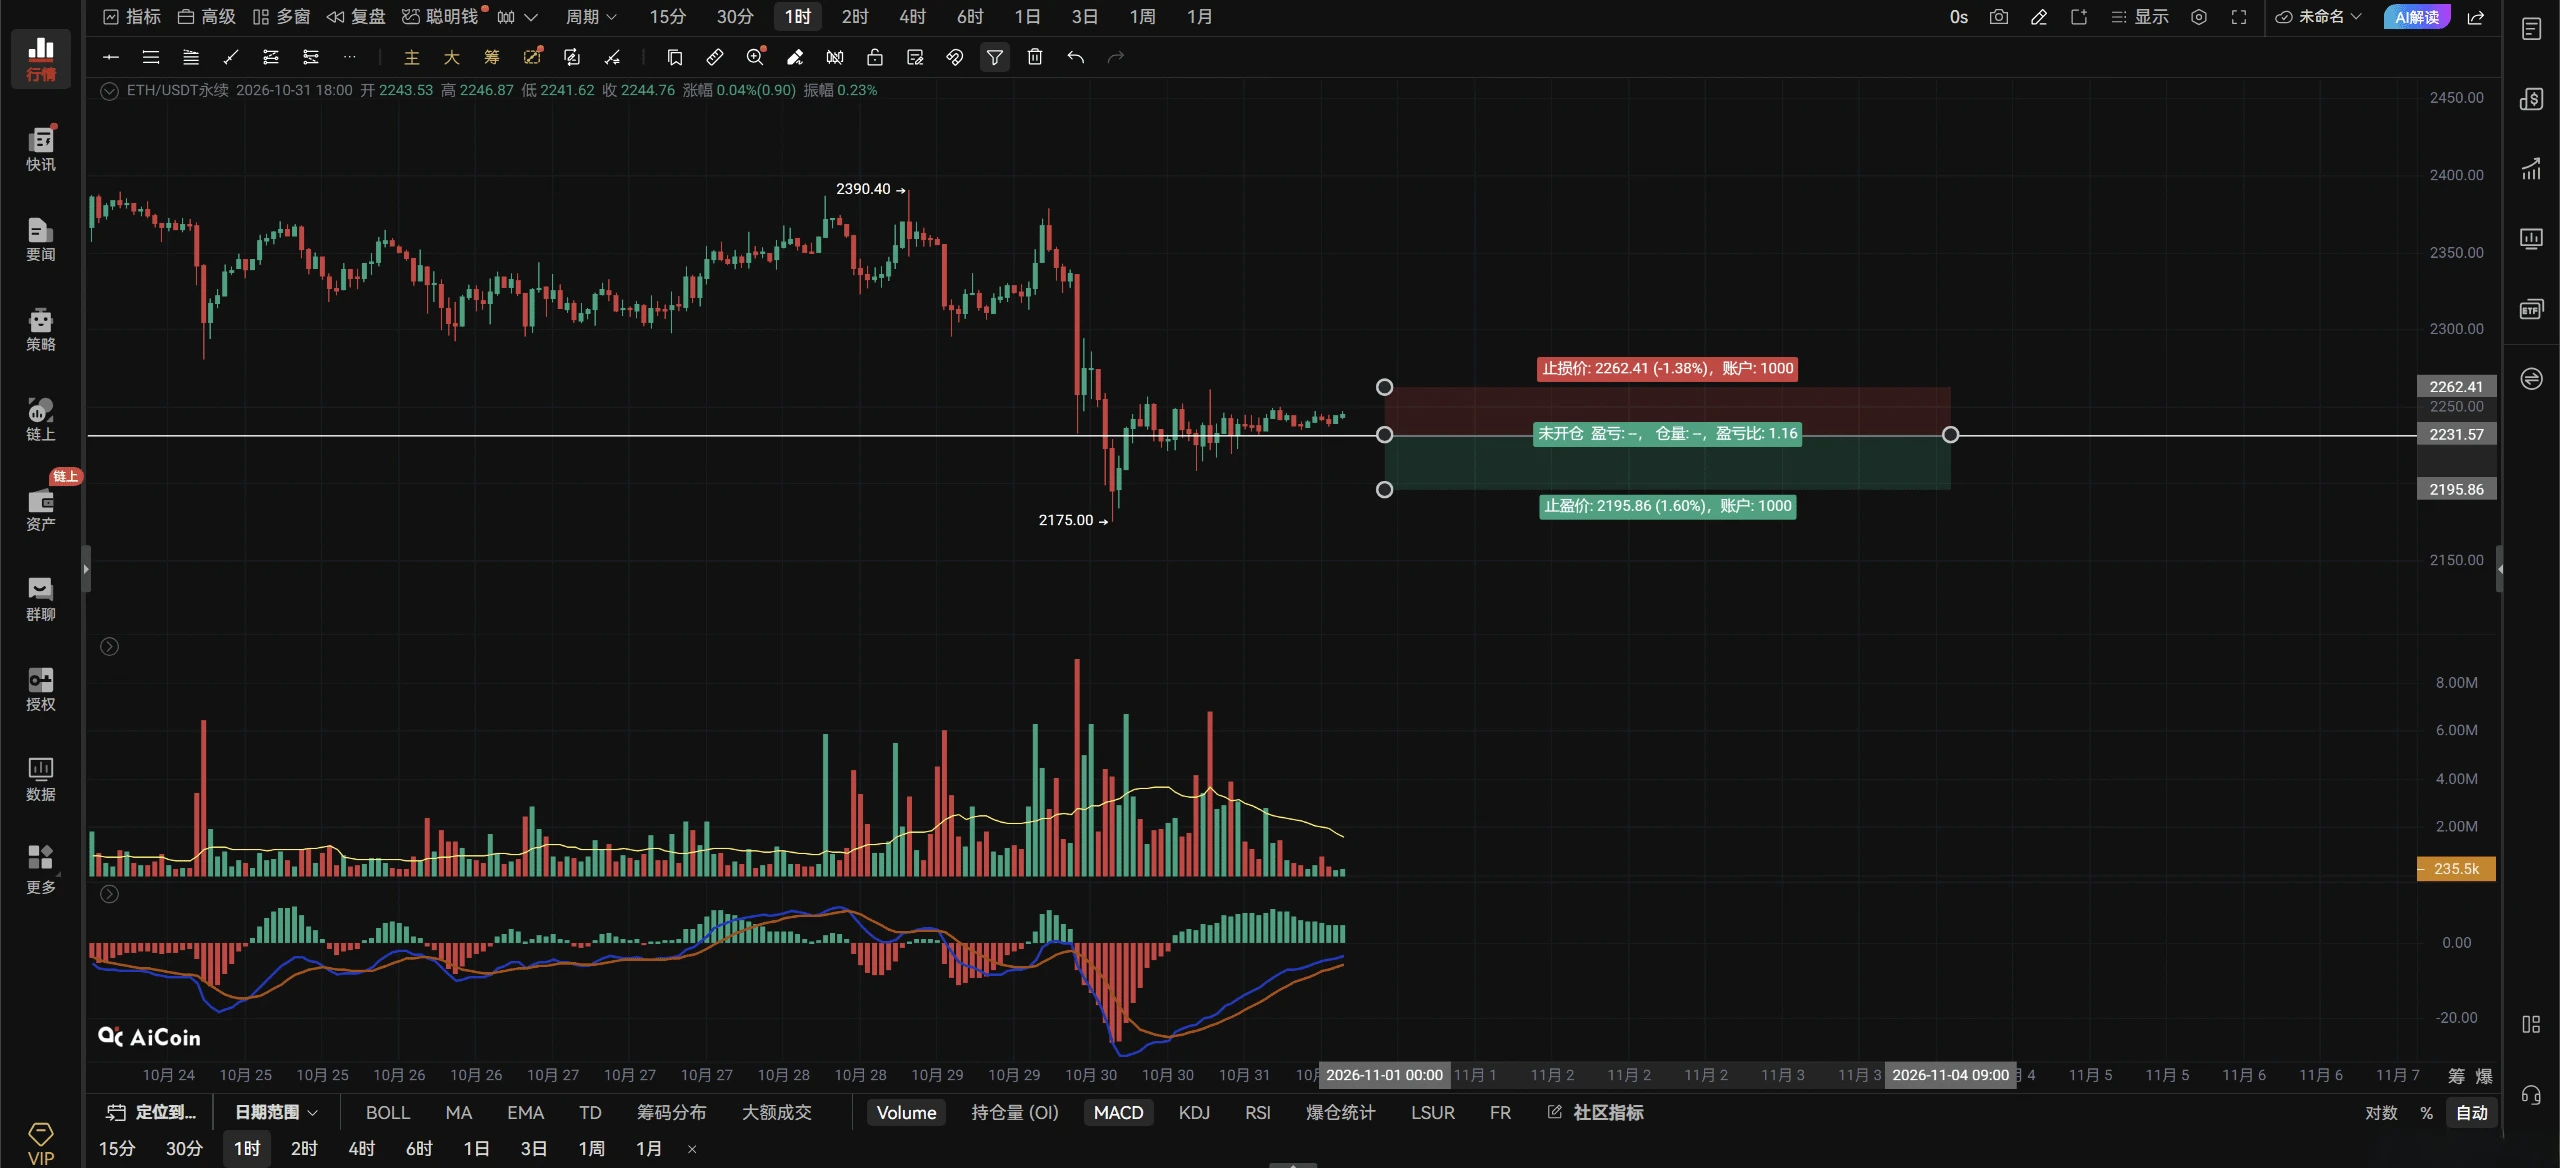Click 定位到 go-to-date button

click(x=152, y=1113)
